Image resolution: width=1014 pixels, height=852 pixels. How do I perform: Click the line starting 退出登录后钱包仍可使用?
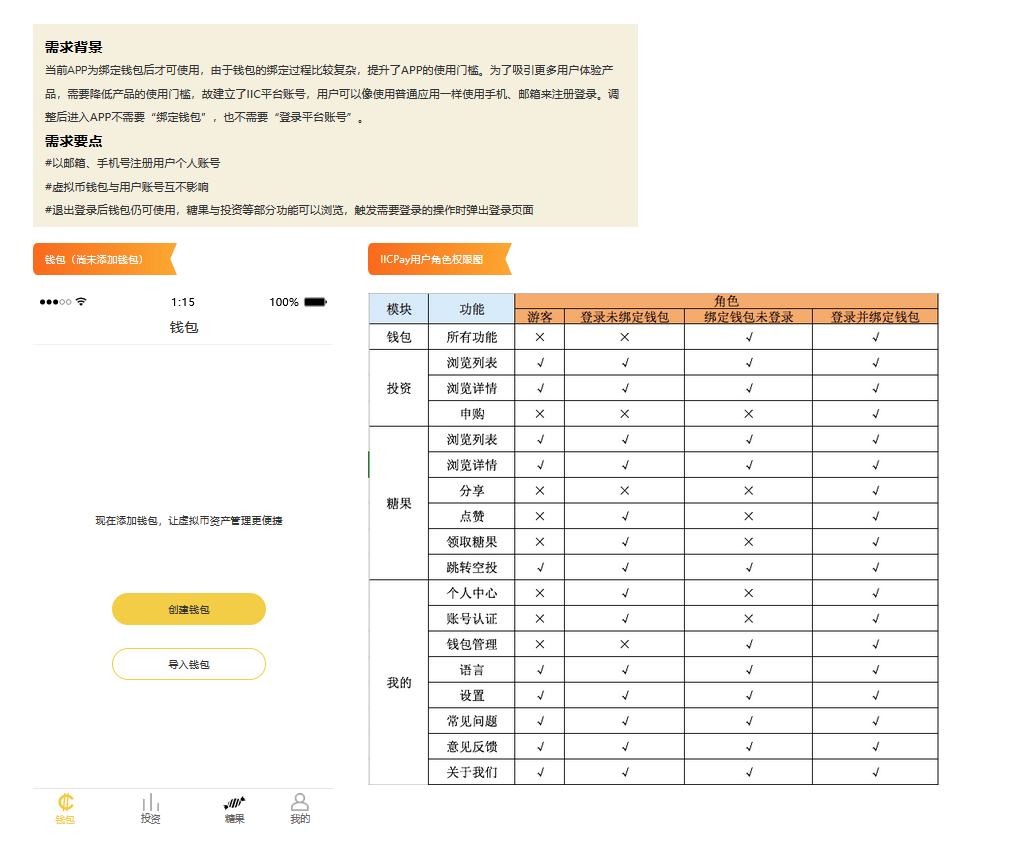(x=289, y=210)
